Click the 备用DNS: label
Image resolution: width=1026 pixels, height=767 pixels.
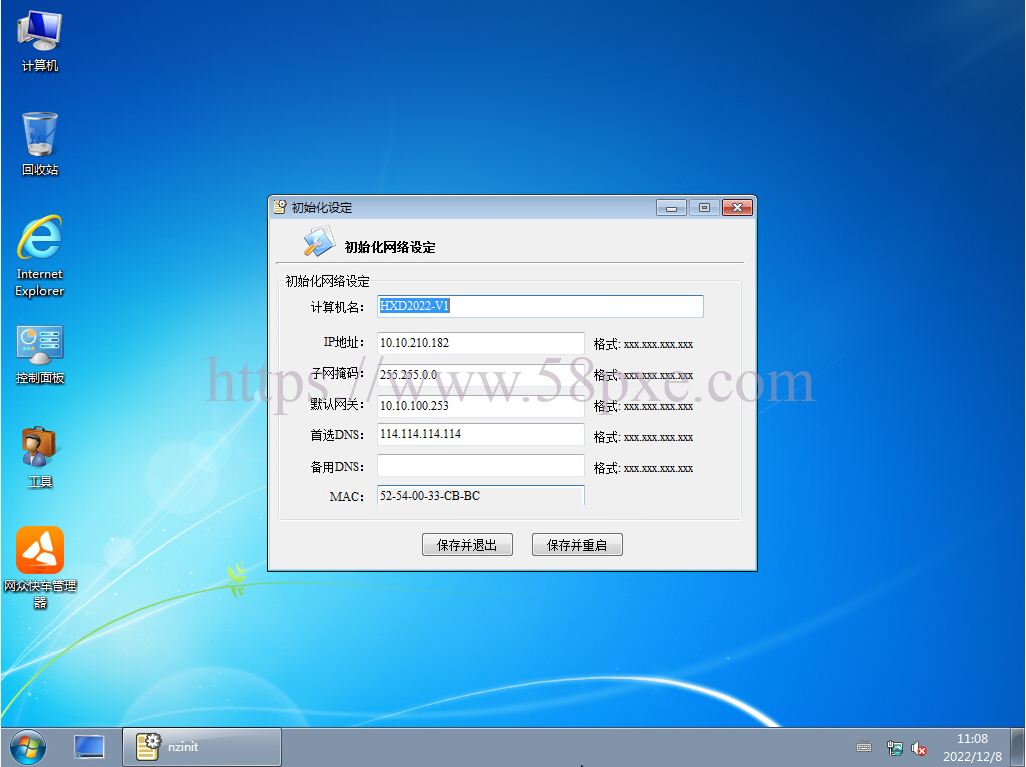pos(337,467)
